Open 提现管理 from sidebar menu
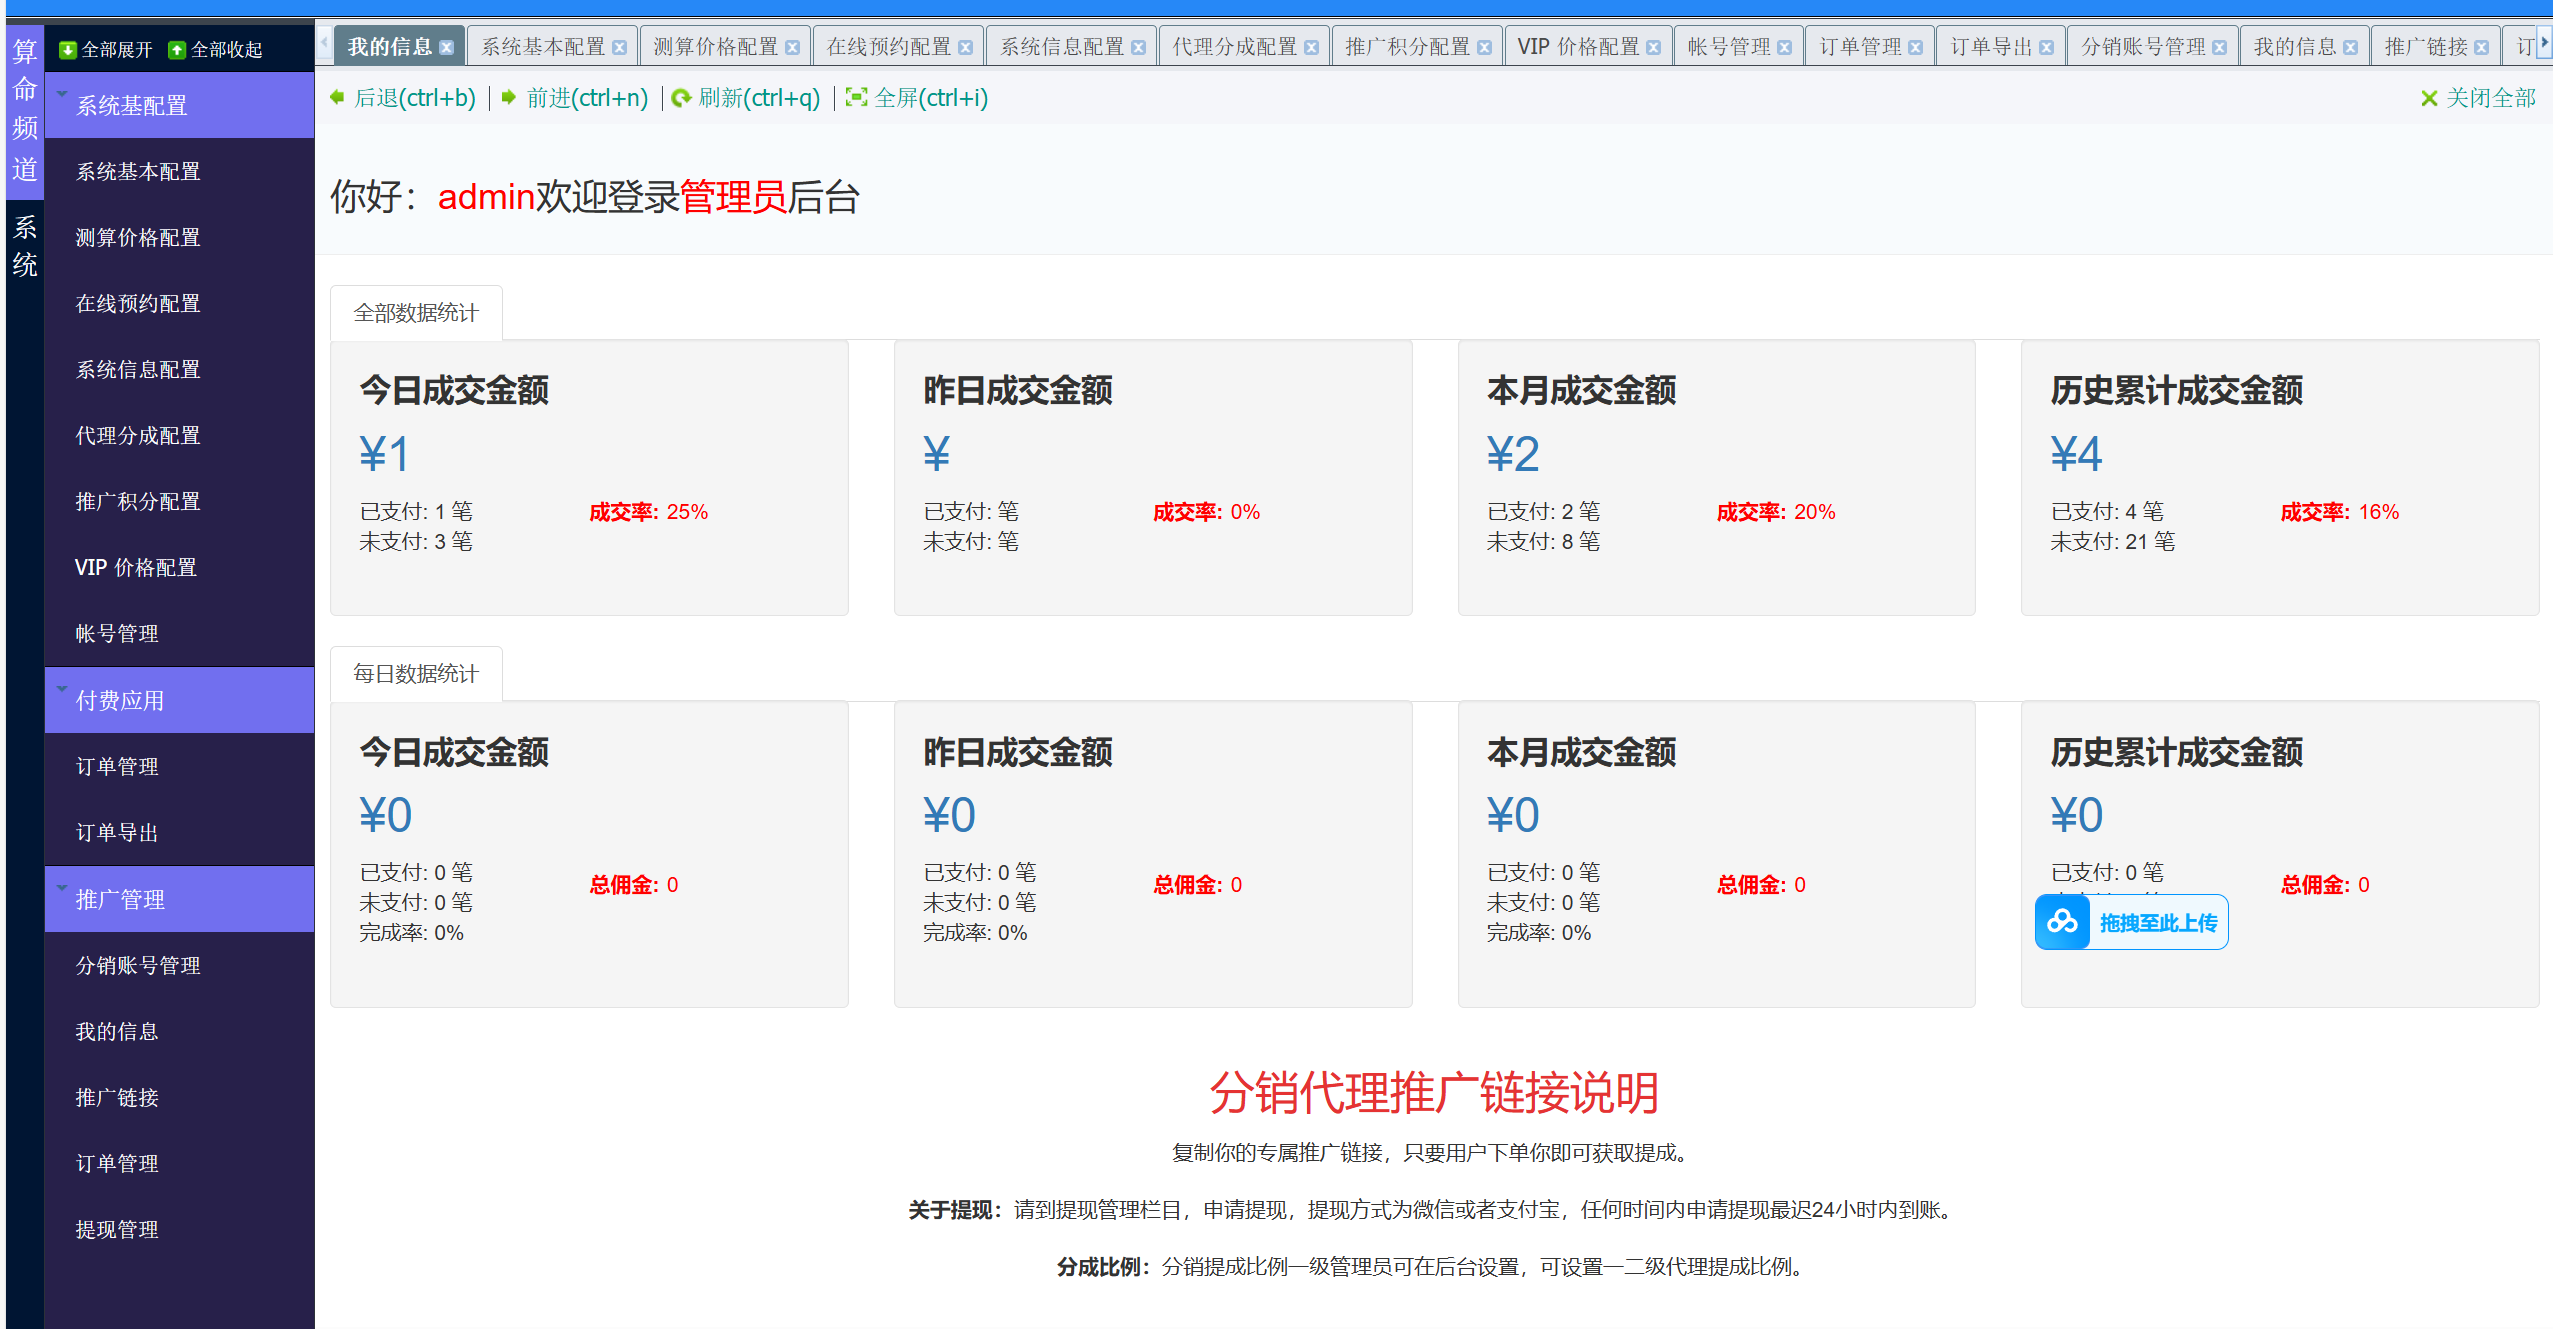The width and height of the screenshot is (2553, 1329). (117, 1230)
